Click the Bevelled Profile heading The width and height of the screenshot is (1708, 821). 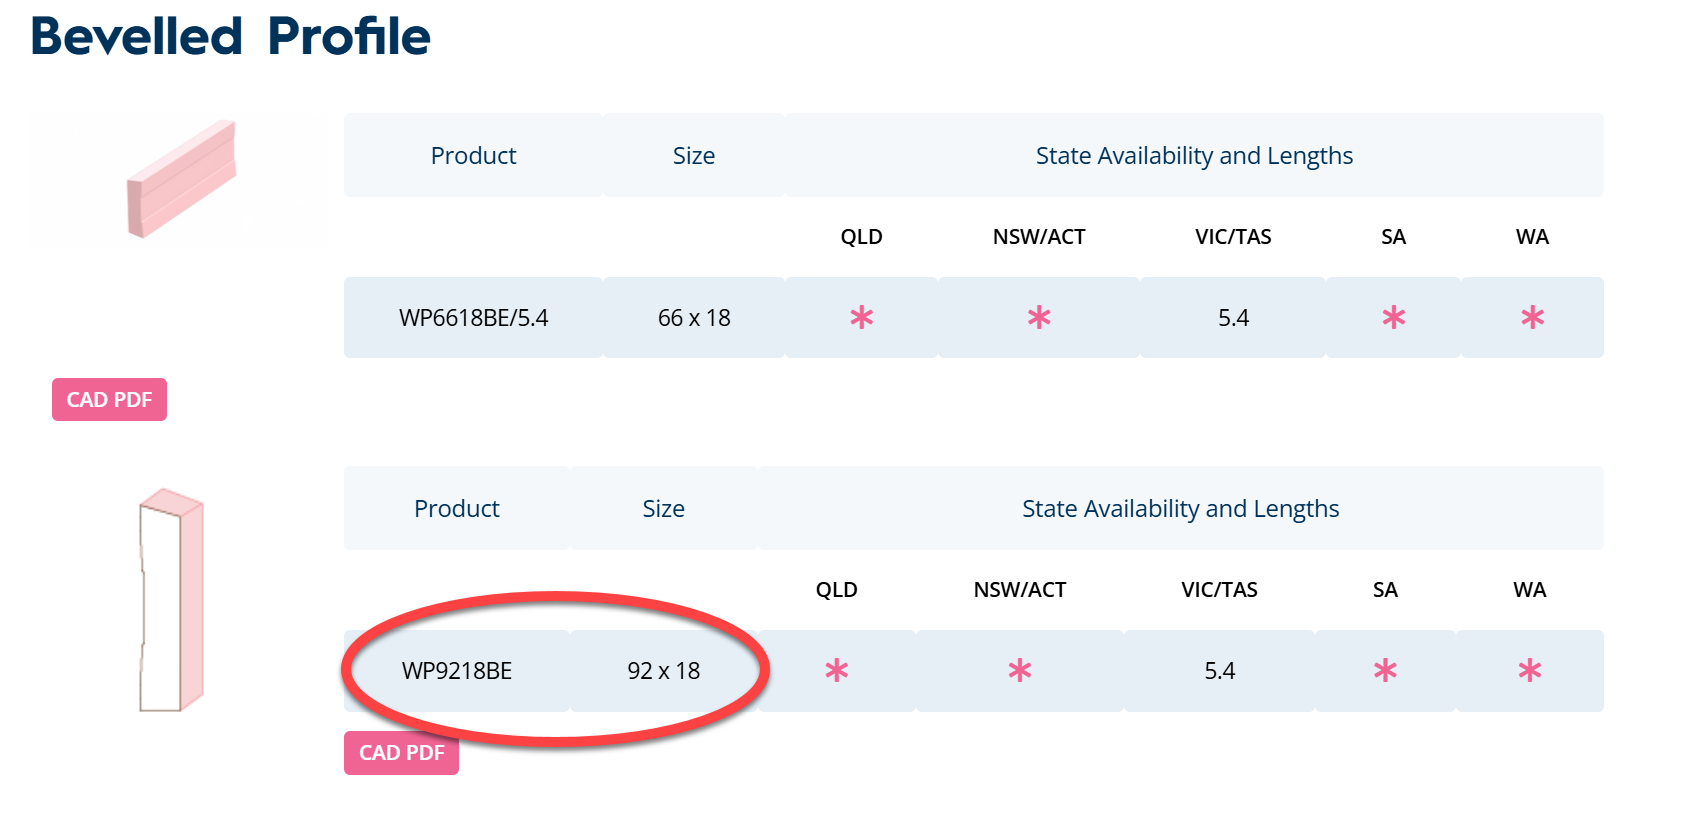pyautogui.click(x=231, y=37)
